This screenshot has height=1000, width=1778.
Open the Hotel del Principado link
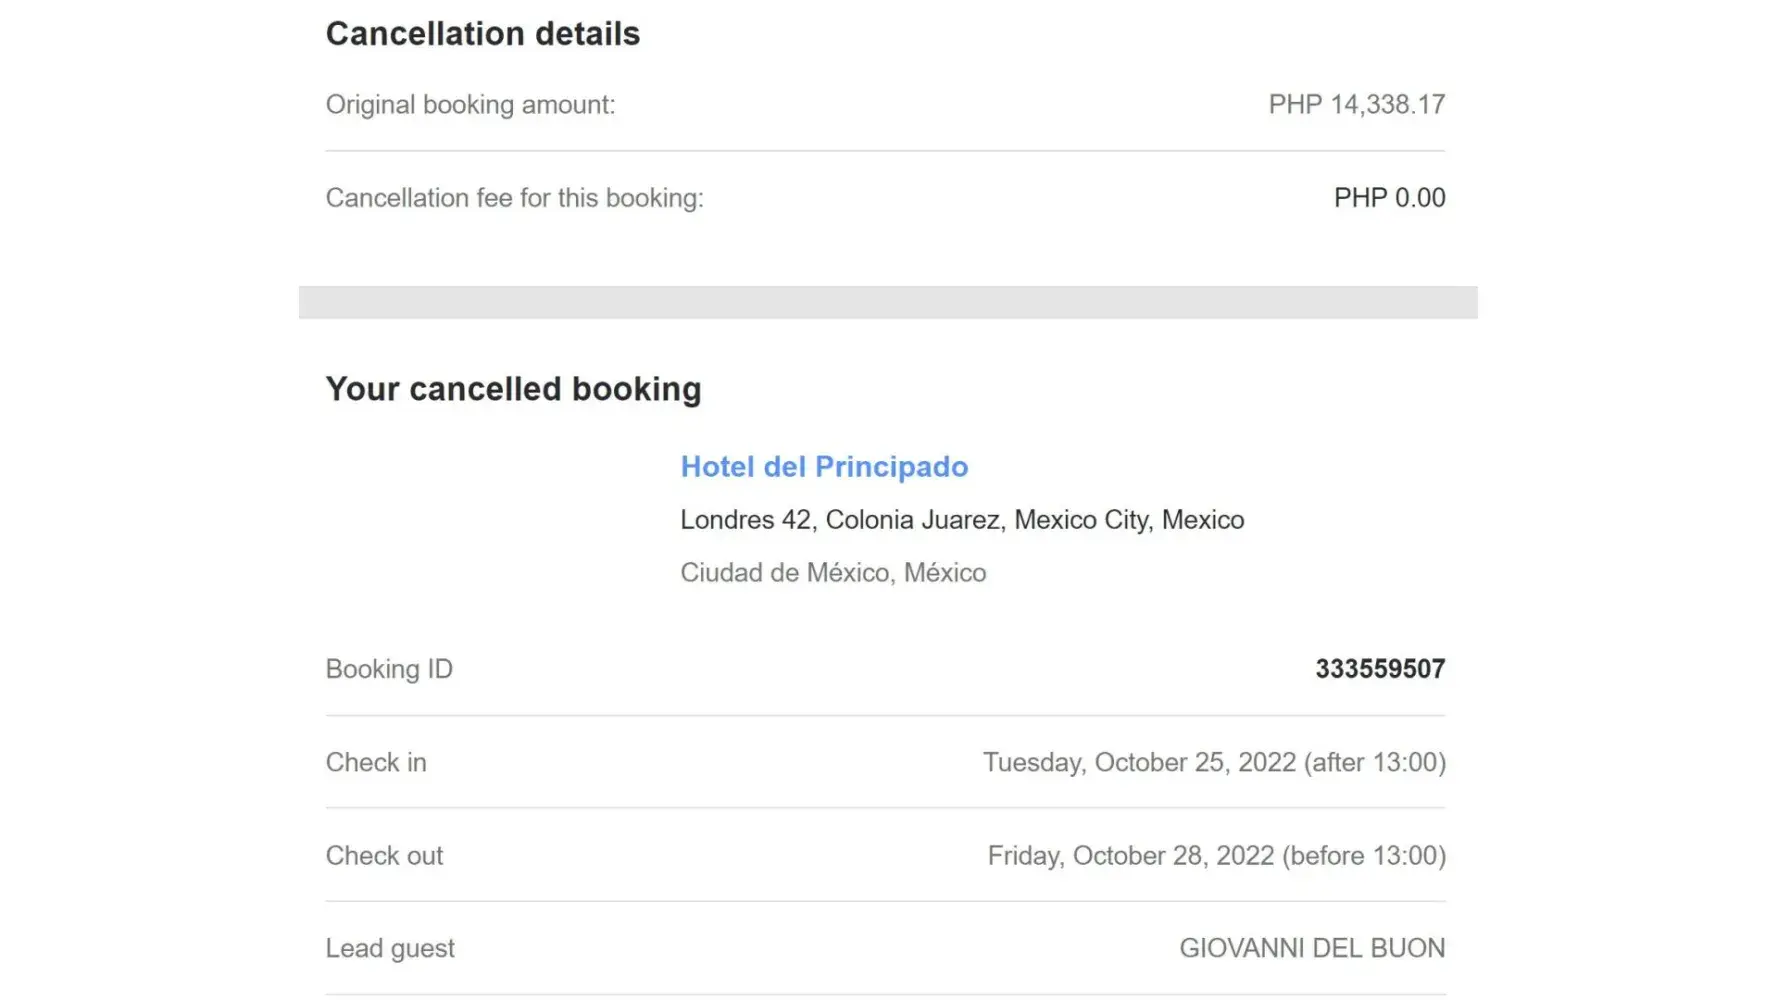[x=824, y=467]
